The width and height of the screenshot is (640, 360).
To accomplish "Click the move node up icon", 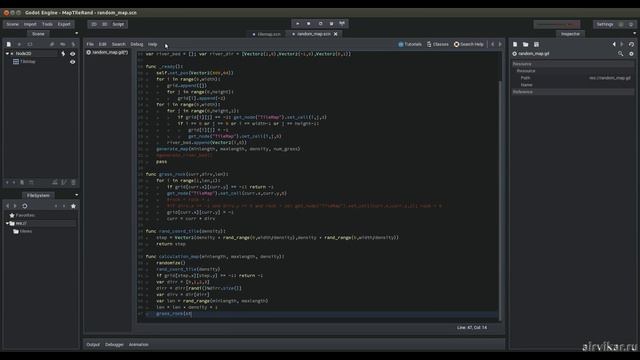I will click(7, 182).
